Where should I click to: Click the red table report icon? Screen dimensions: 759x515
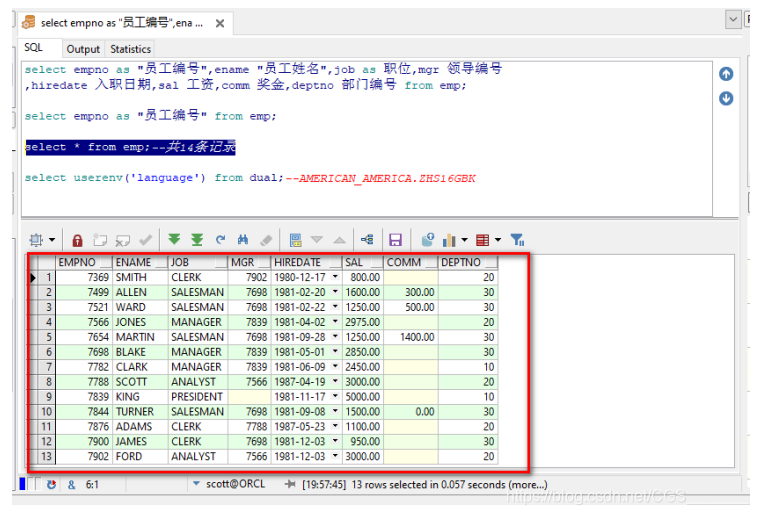pyautogui.click(x=483, y=240)
